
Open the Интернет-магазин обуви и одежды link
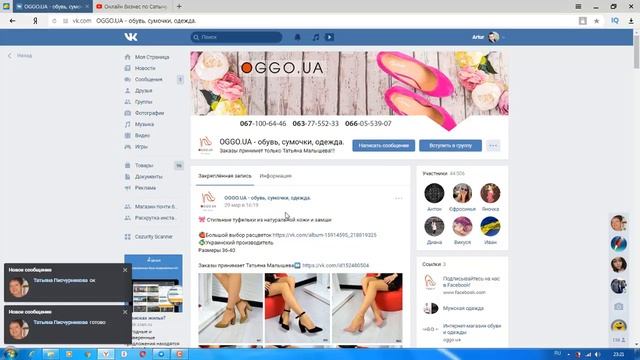[x=472, y=329]
